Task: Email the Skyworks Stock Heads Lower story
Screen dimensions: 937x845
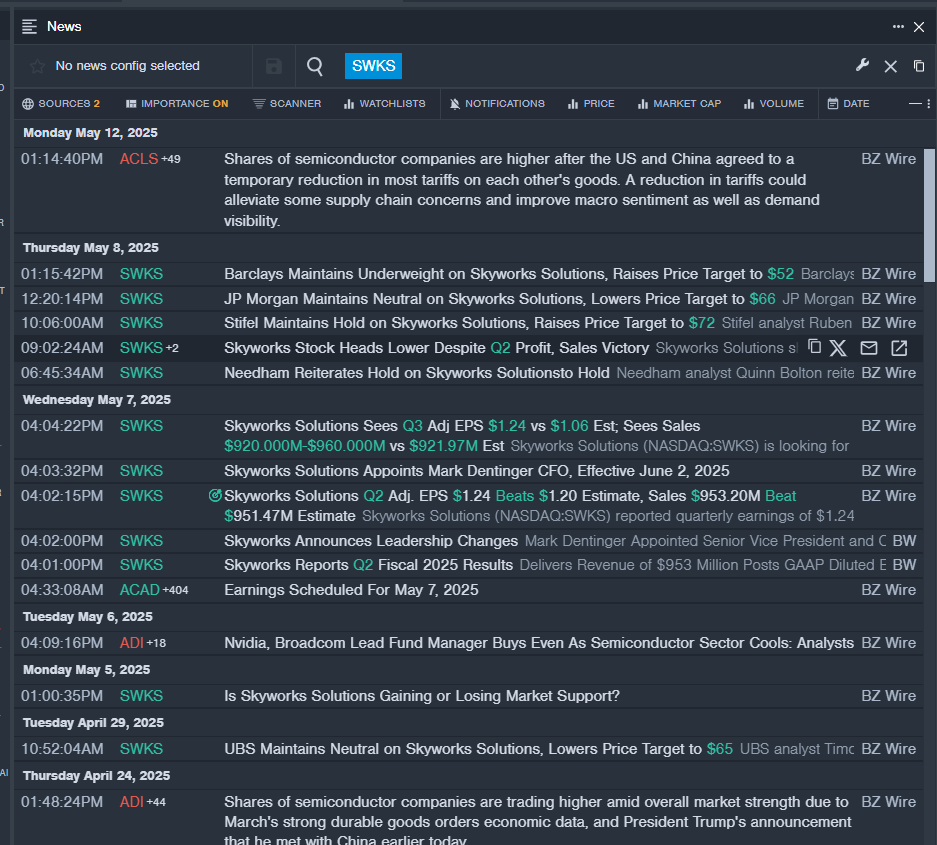Action: (x=869, y=348)
